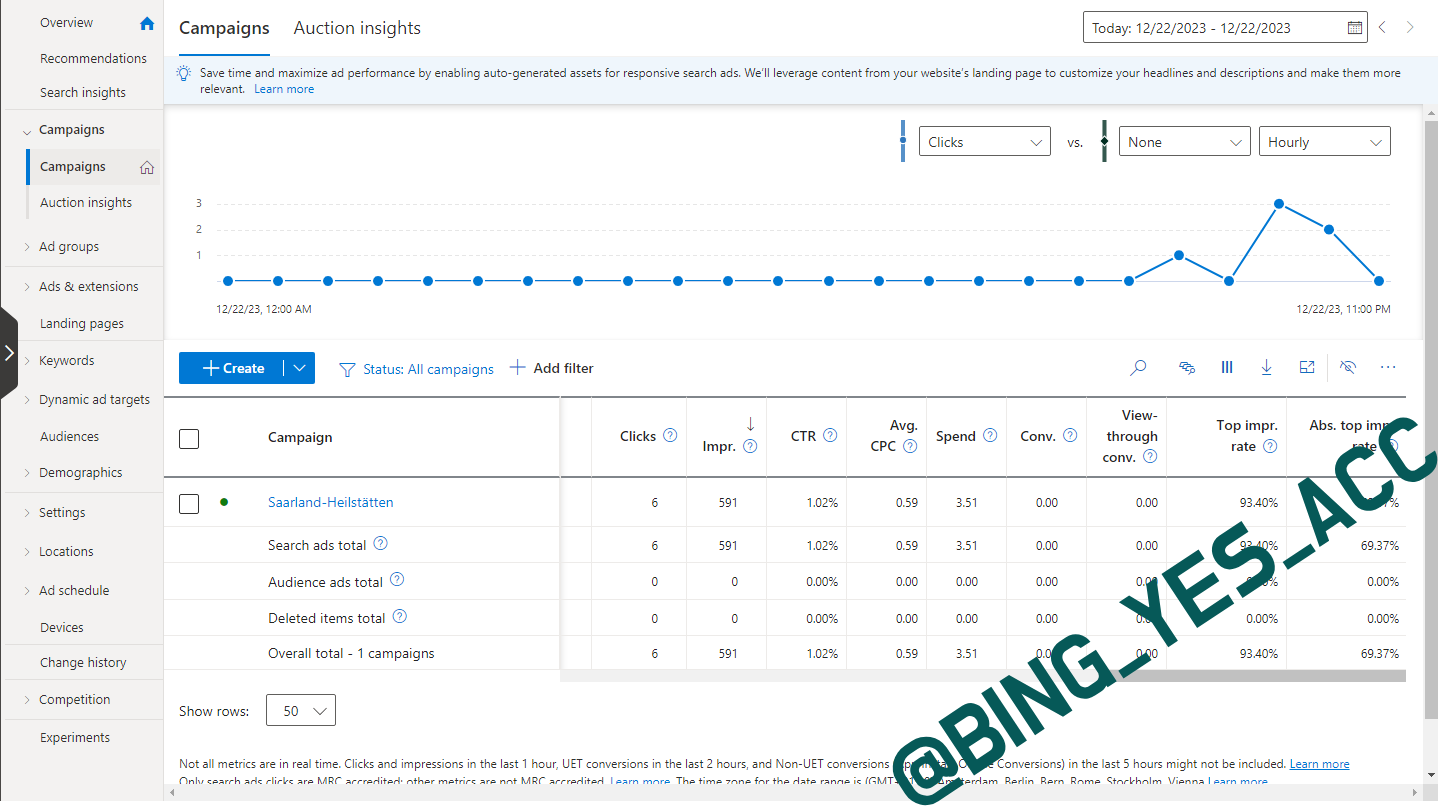Open the Saarland-Heilstätten campaign link
The width and height of the screenshot is (1438, 806).
330,503
